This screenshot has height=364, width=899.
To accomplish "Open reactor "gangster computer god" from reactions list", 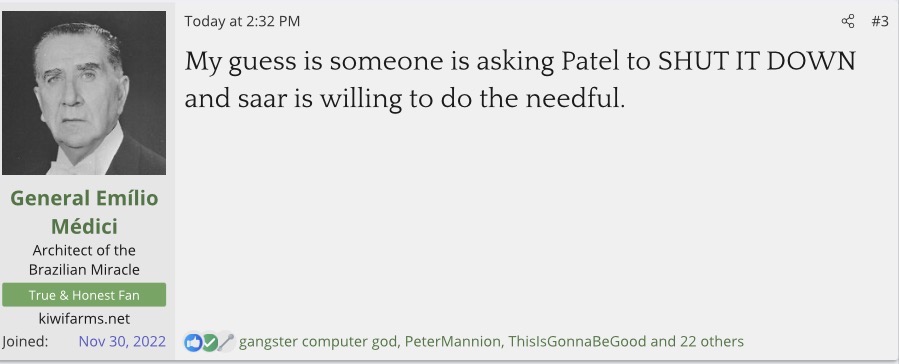I will (x=318, y=342).
